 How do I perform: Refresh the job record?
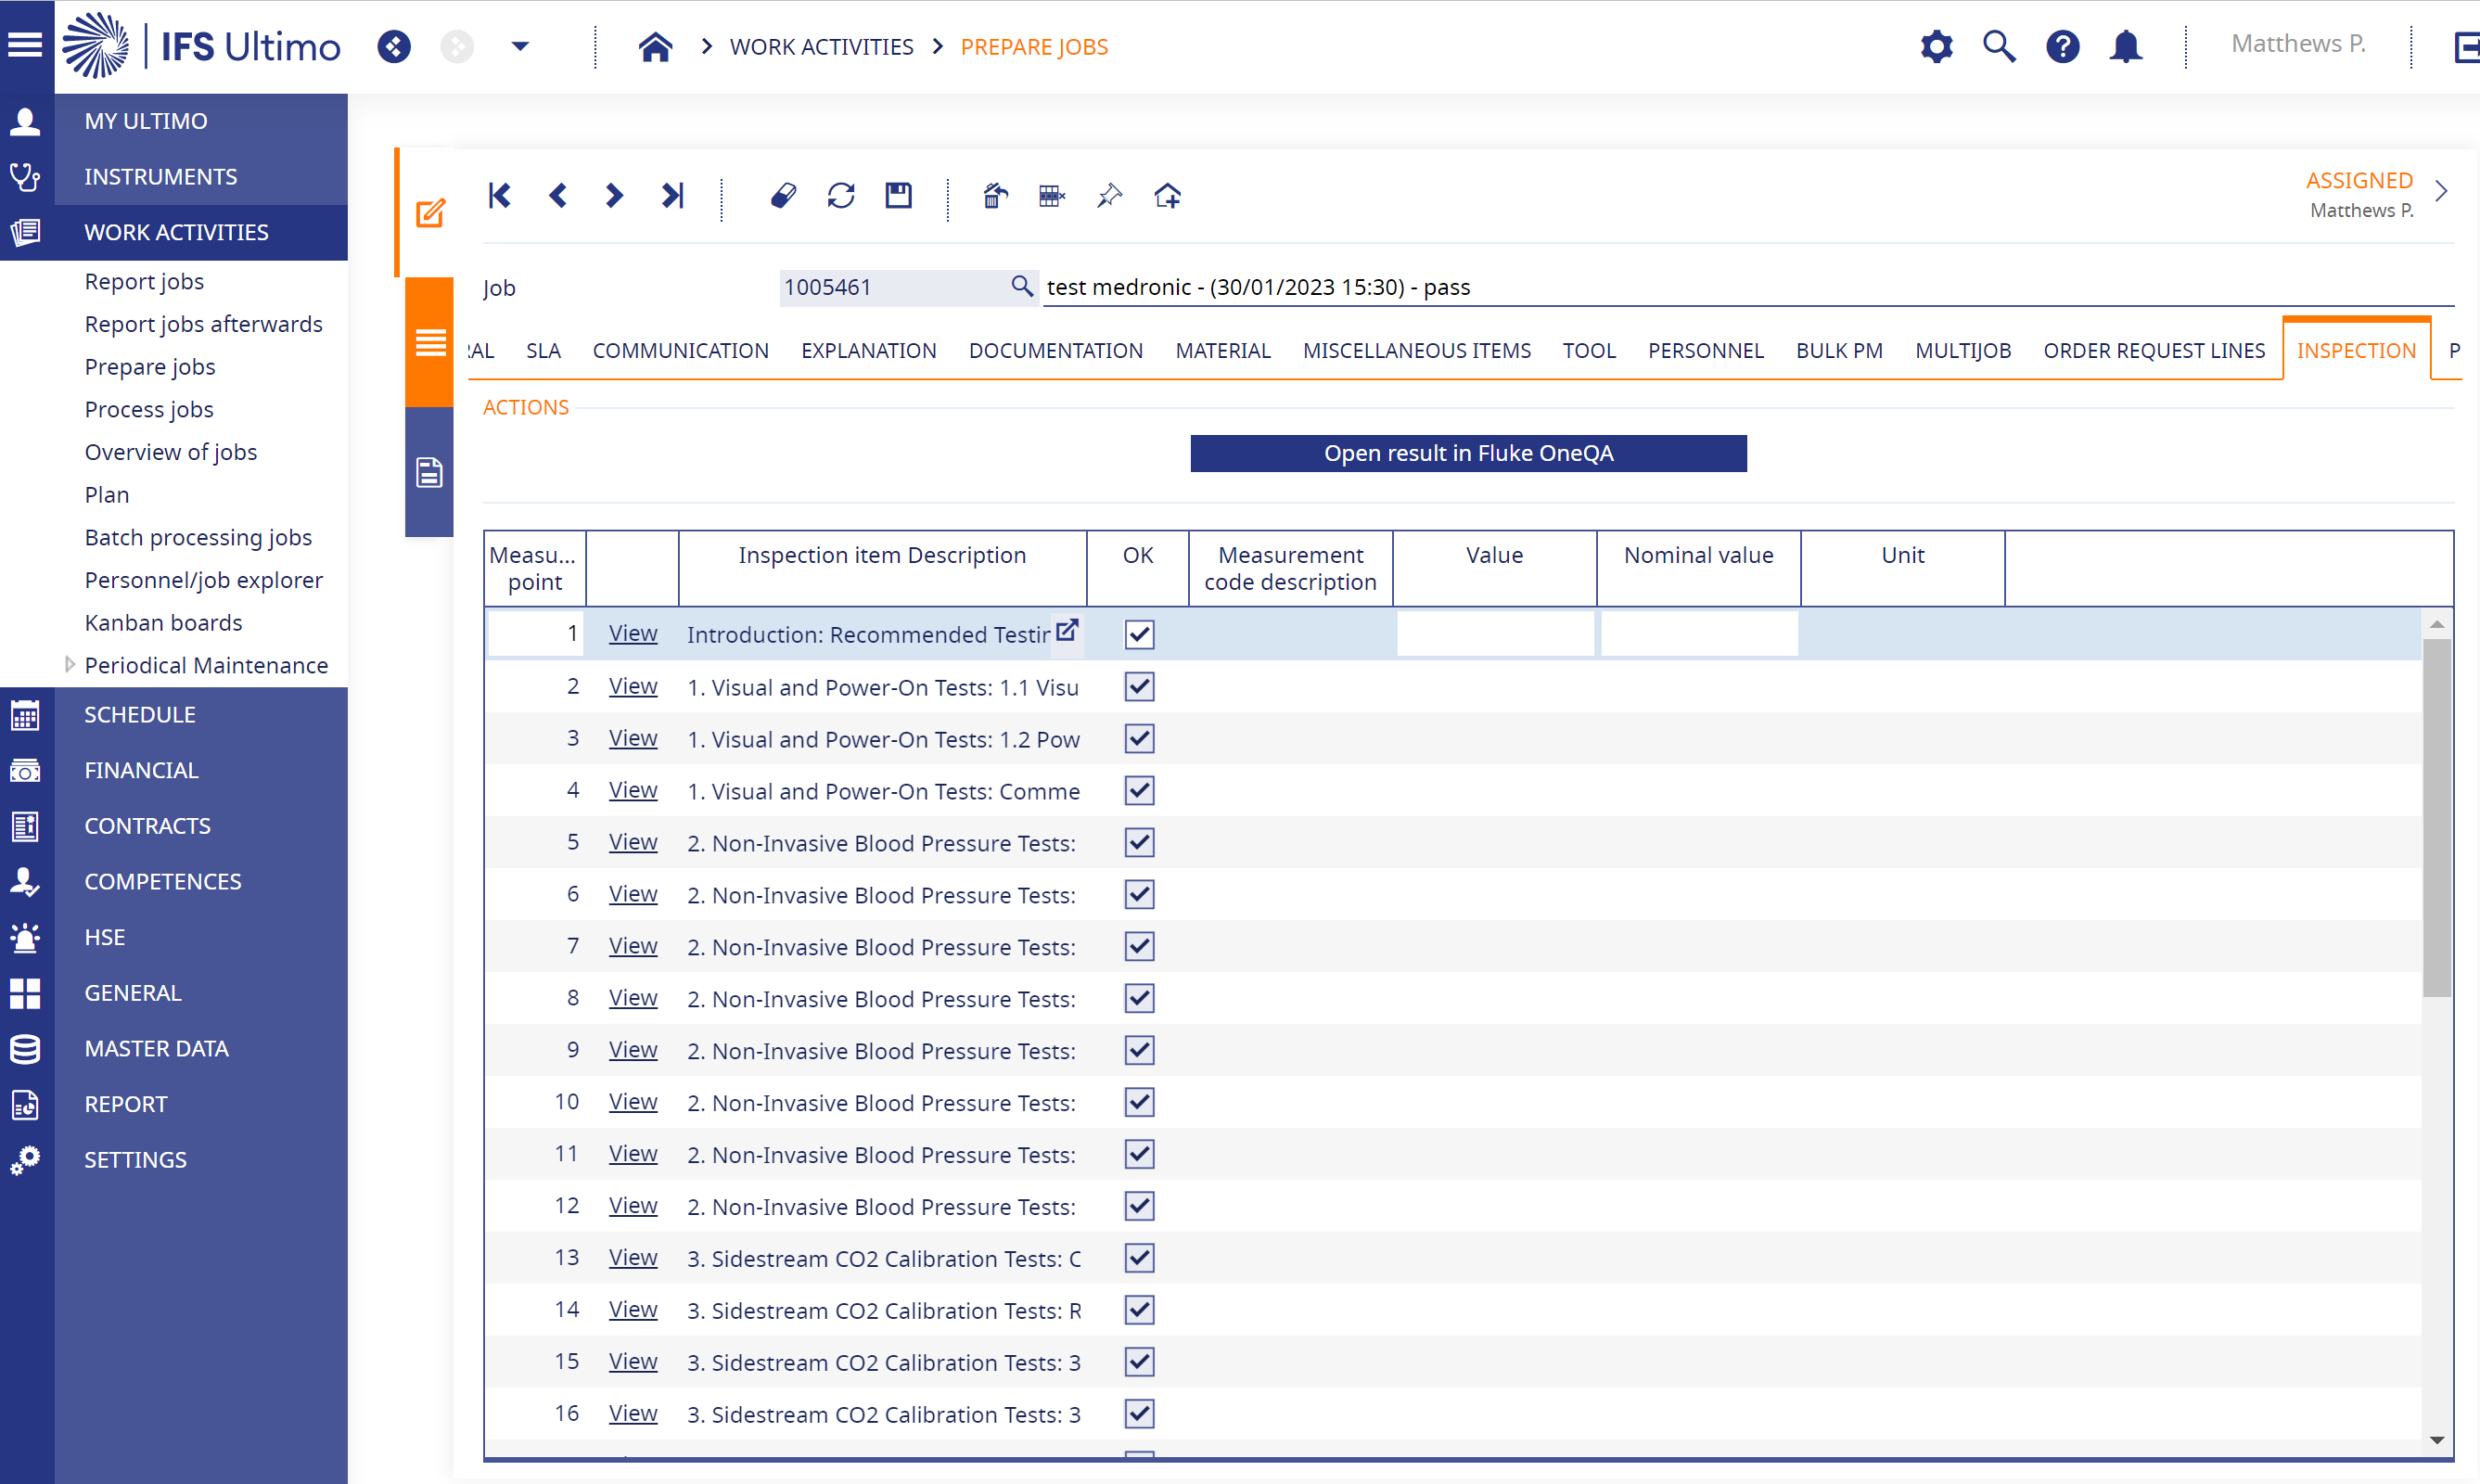(841, 196)
